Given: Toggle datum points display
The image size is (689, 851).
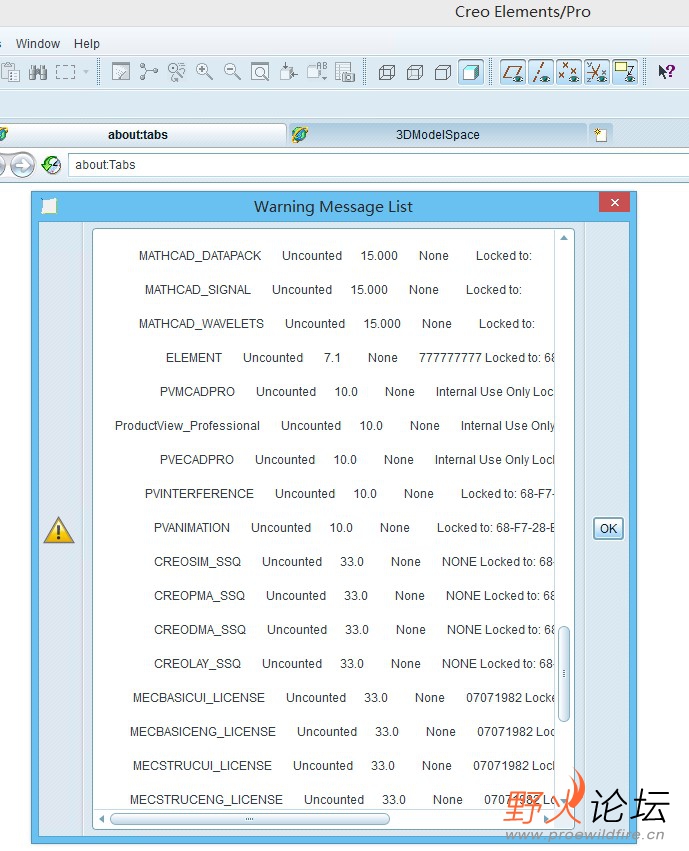Looking at the screenshot, I should (x=569, y=72).
